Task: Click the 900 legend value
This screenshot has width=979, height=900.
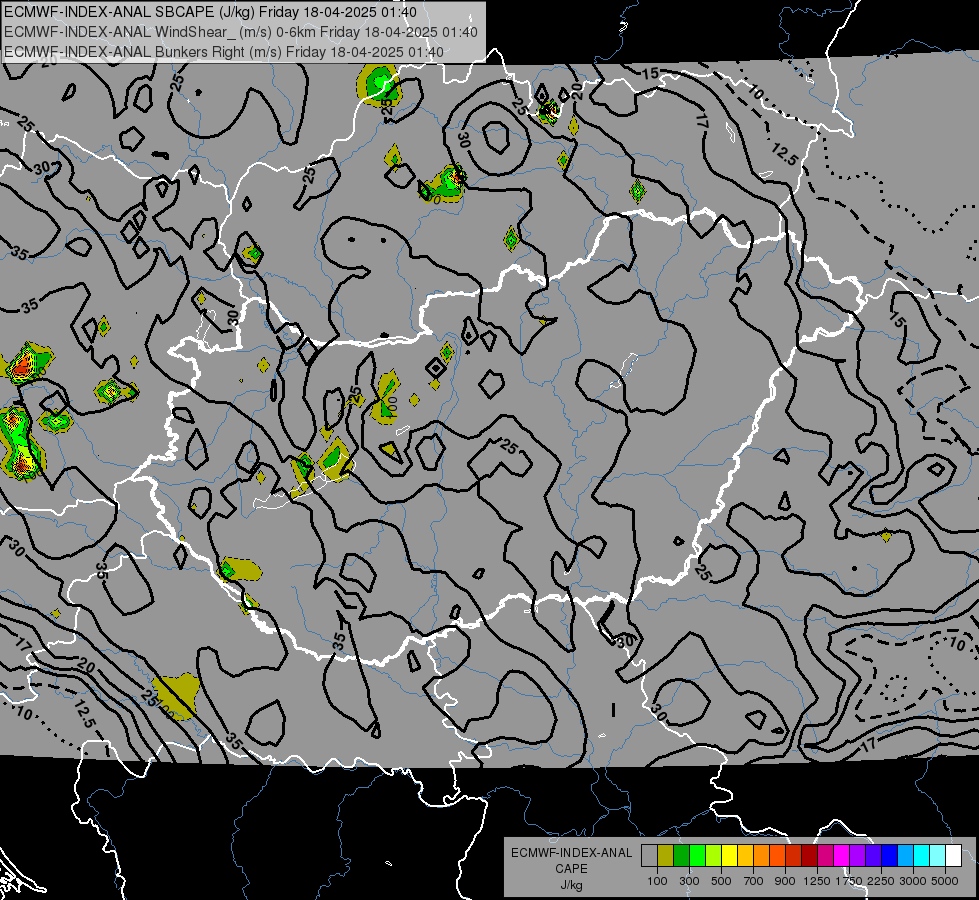Action: (785, 881)
